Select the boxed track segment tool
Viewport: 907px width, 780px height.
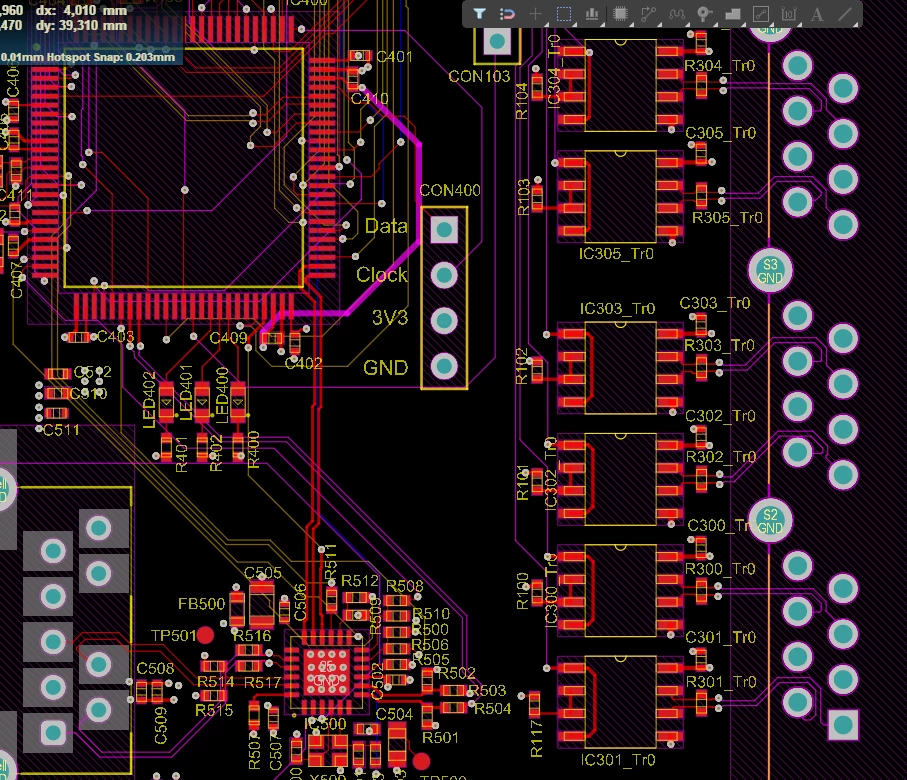[761, 14]
